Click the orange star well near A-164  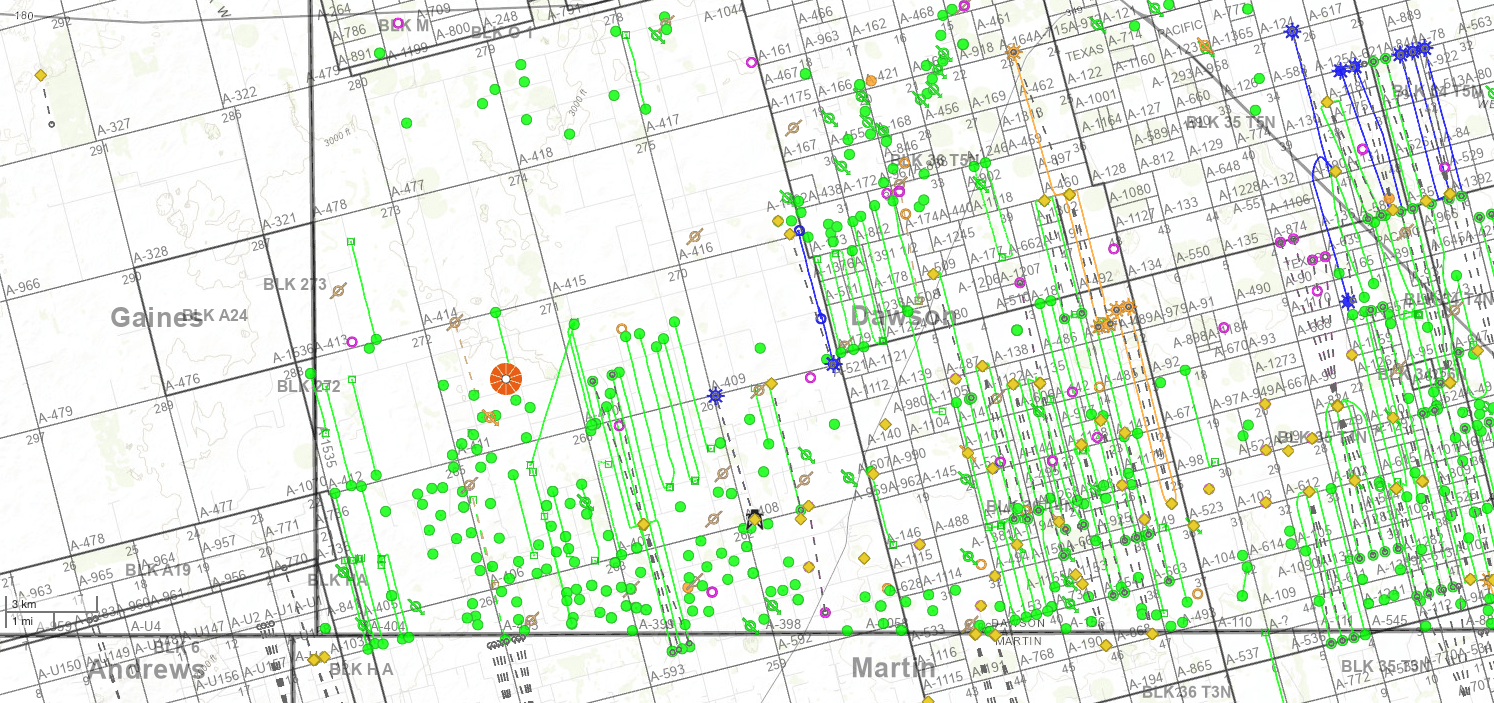(x=1014, y=51)
